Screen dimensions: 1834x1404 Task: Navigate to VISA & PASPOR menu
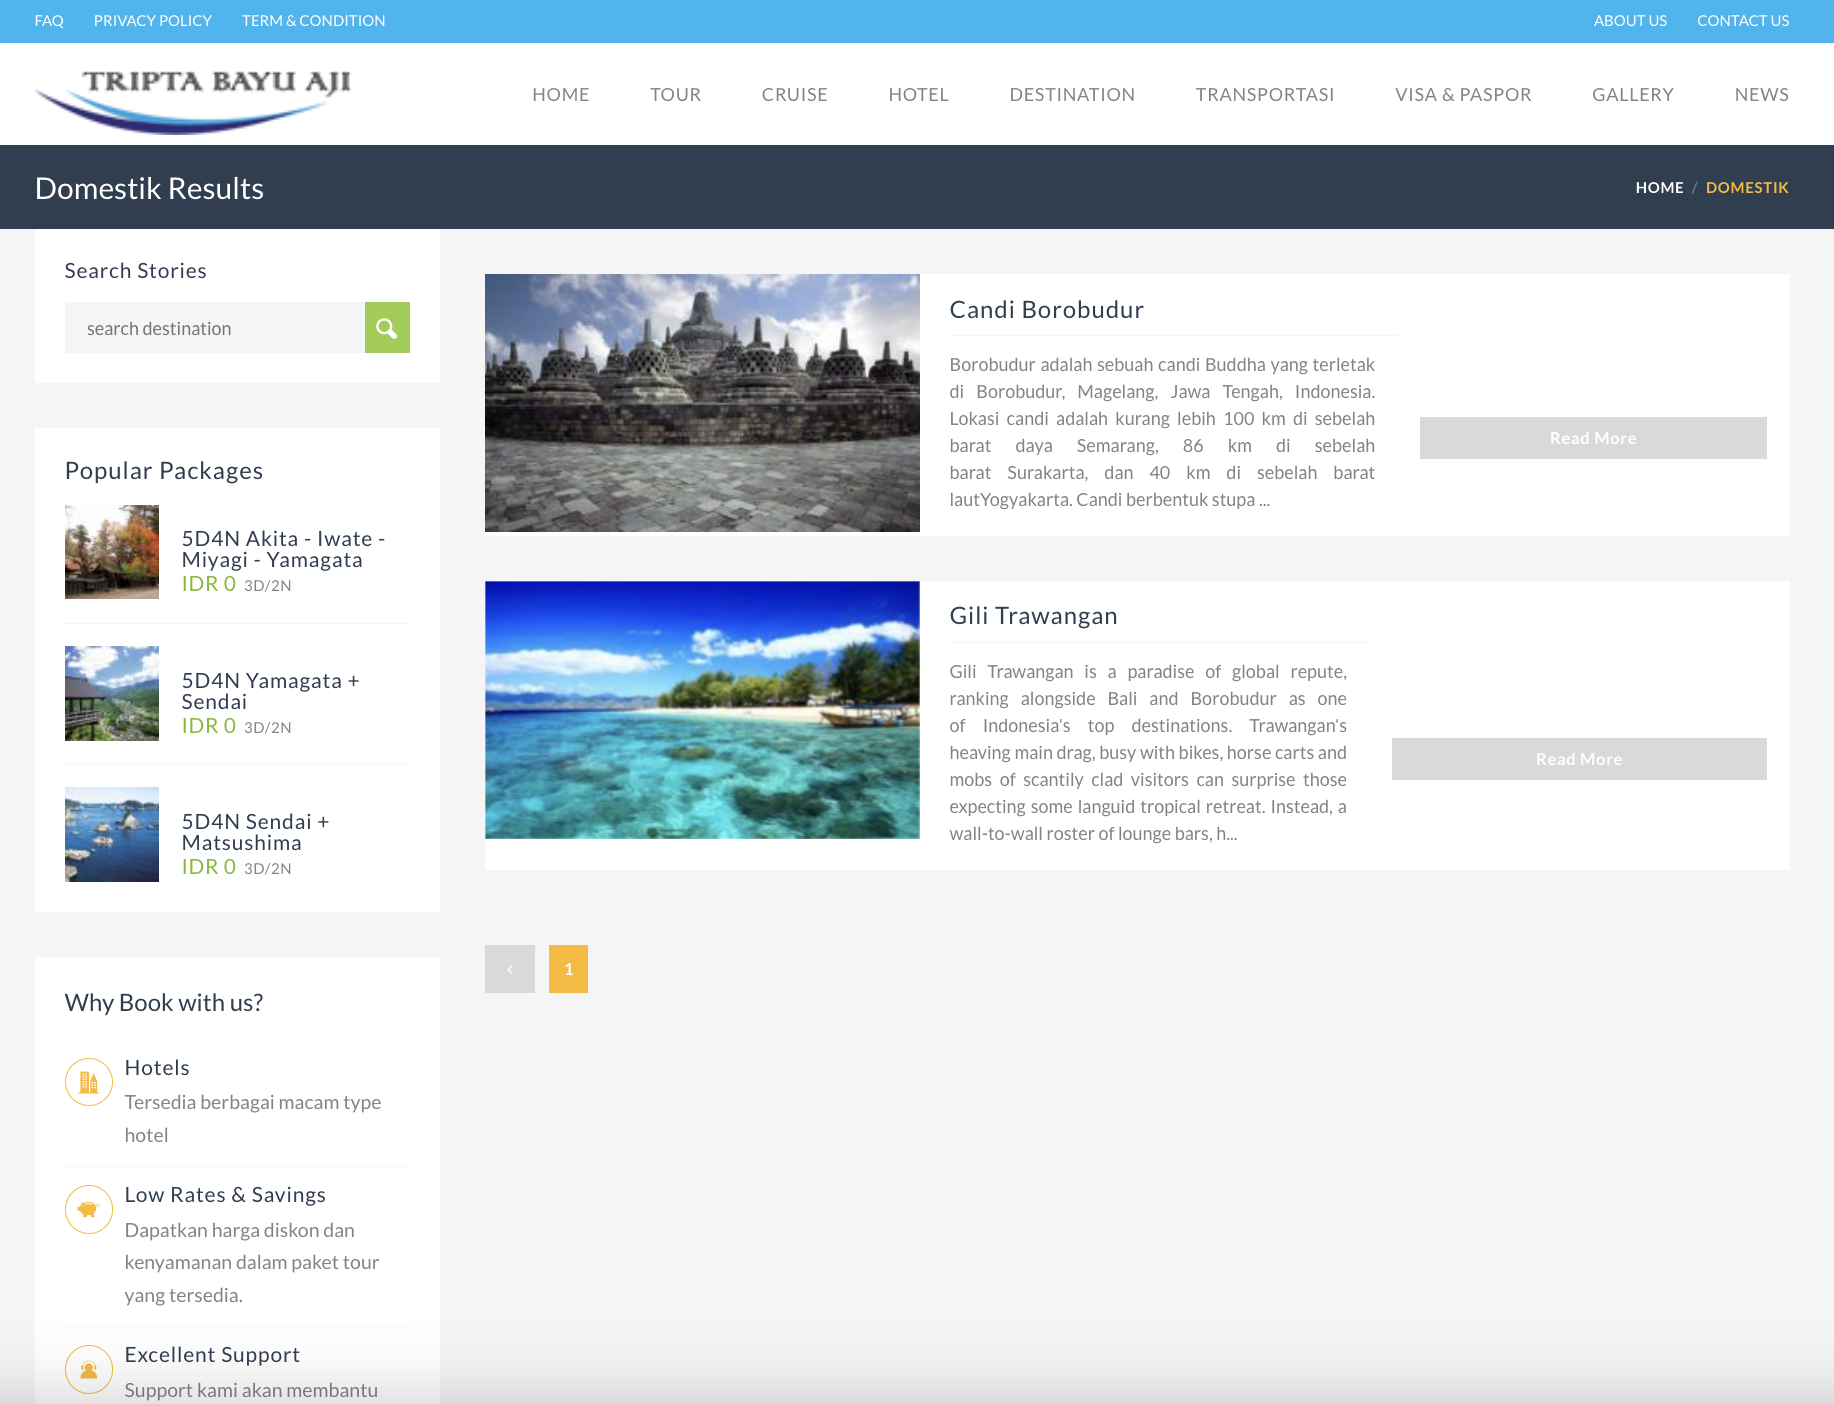click(1463, 95)
